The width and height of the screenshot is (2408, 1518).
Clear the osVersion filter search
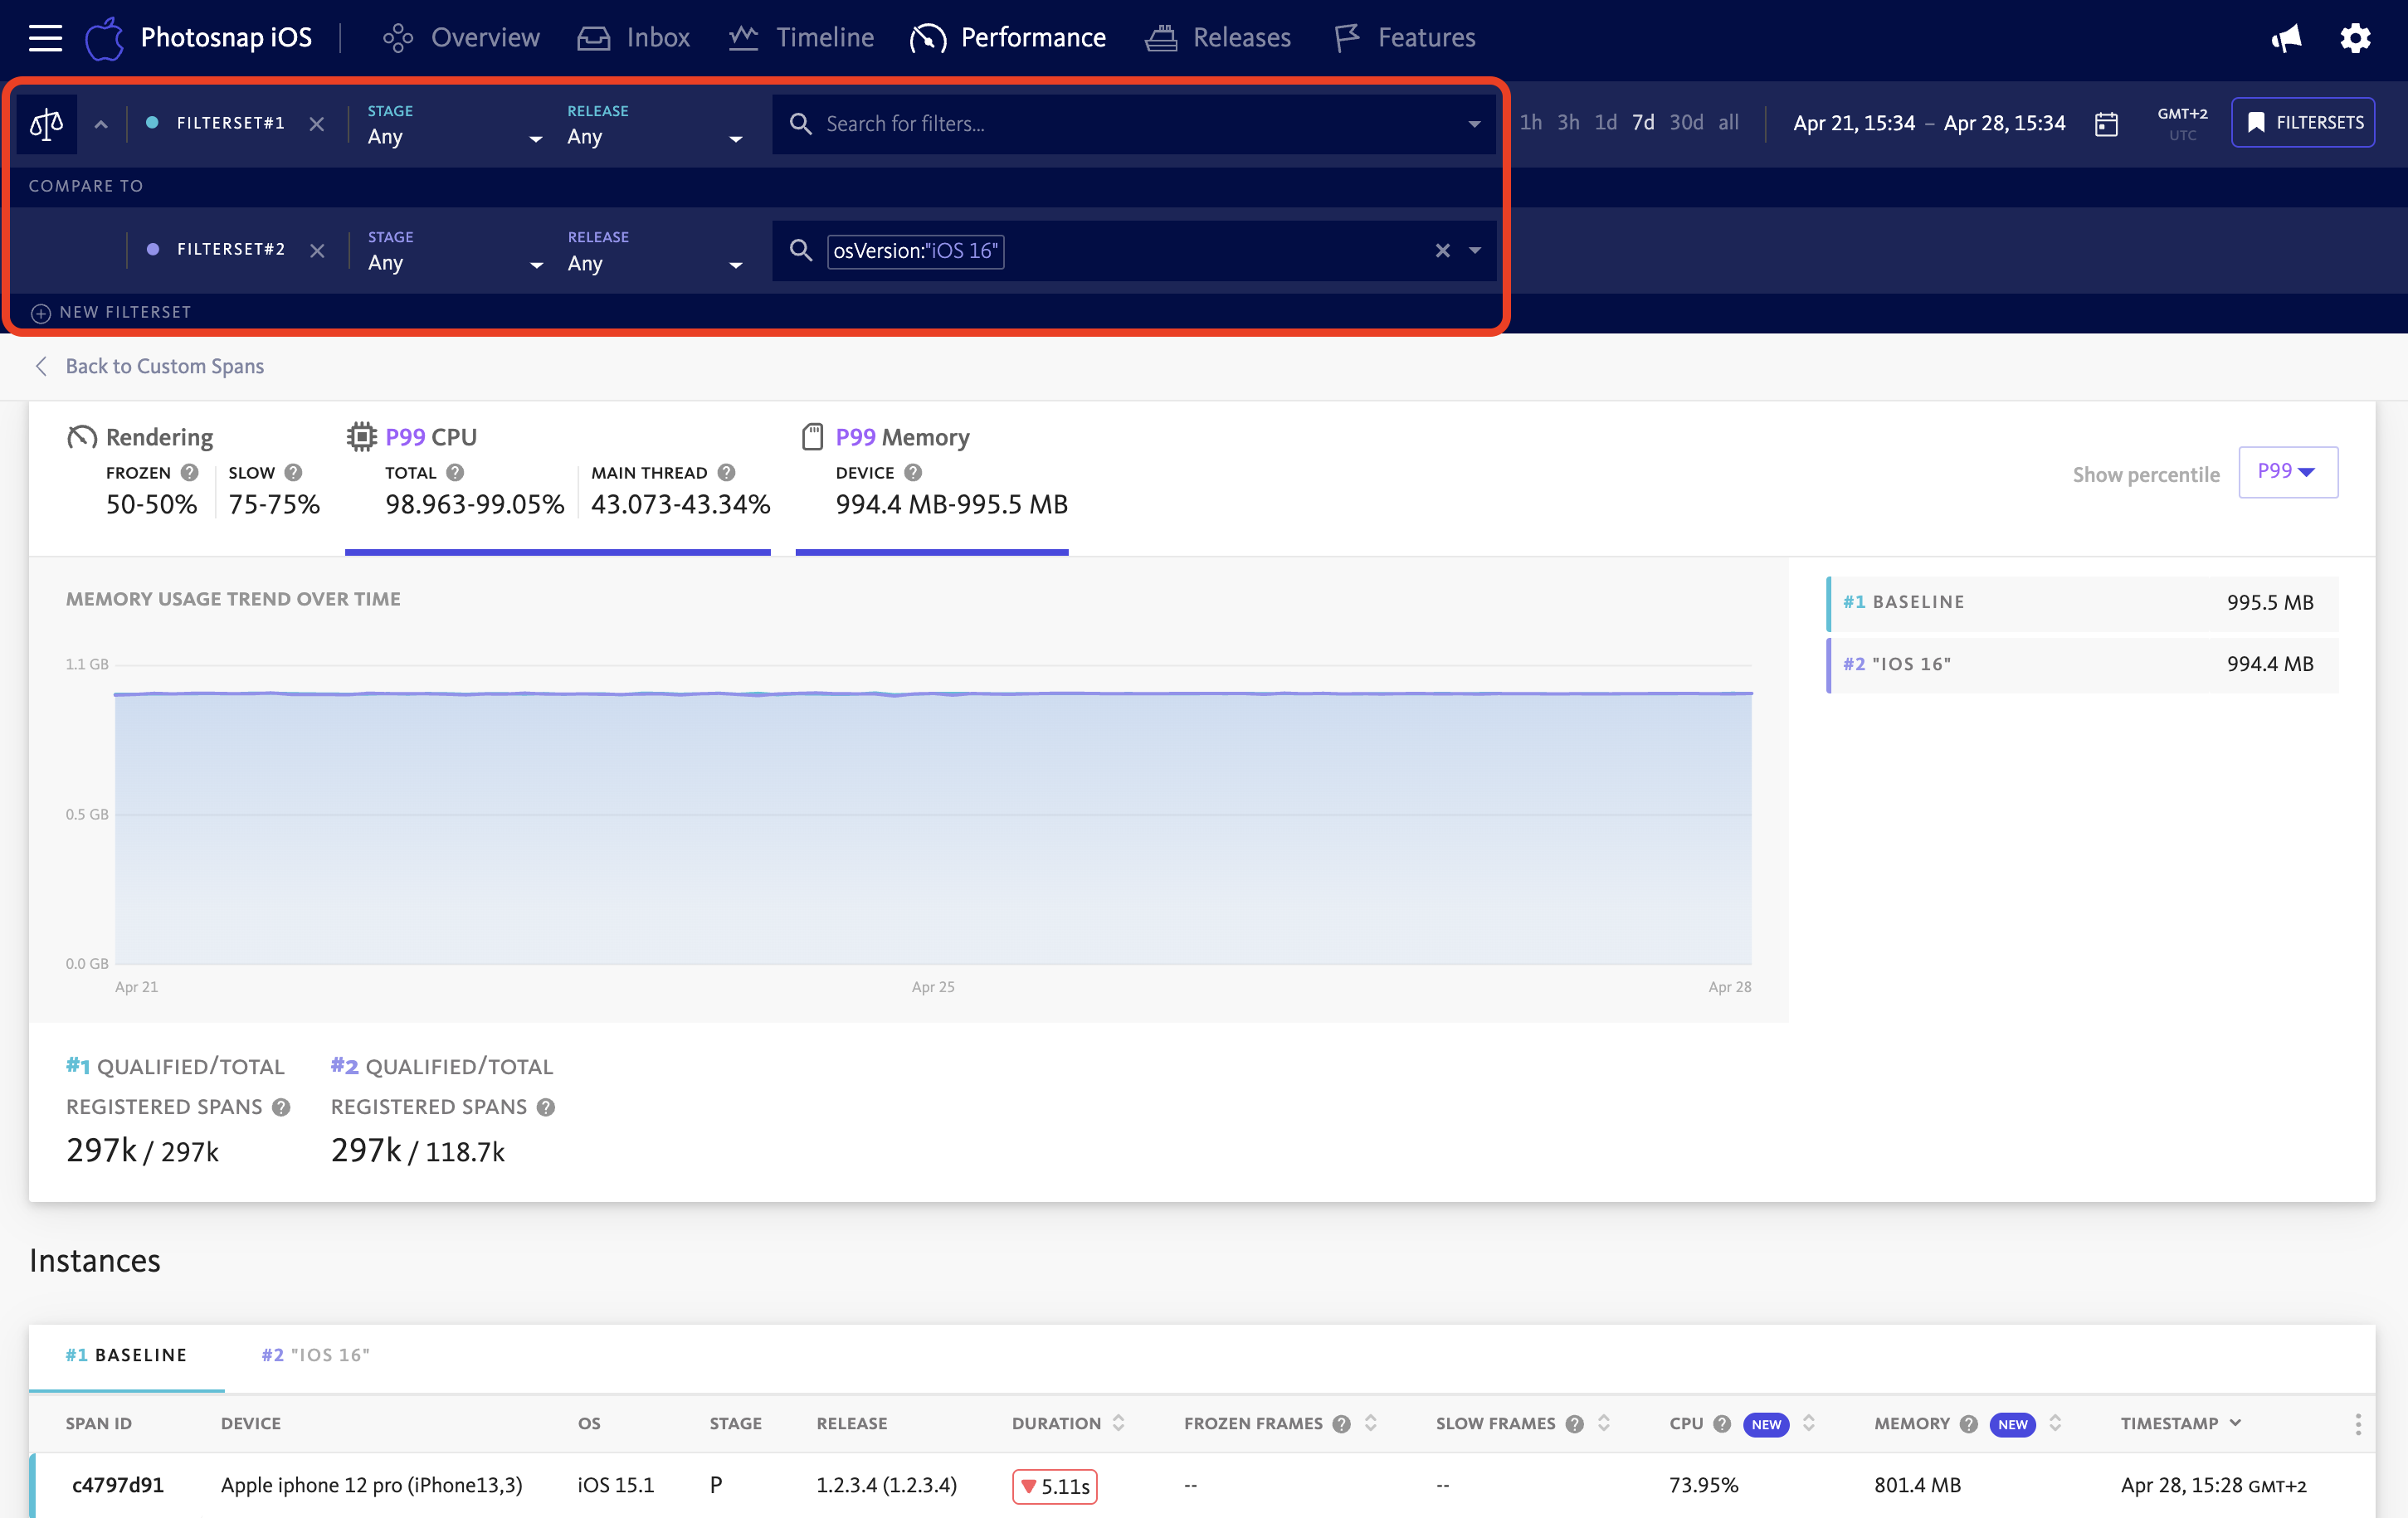pyautogui.click(x=1442, y=250)
